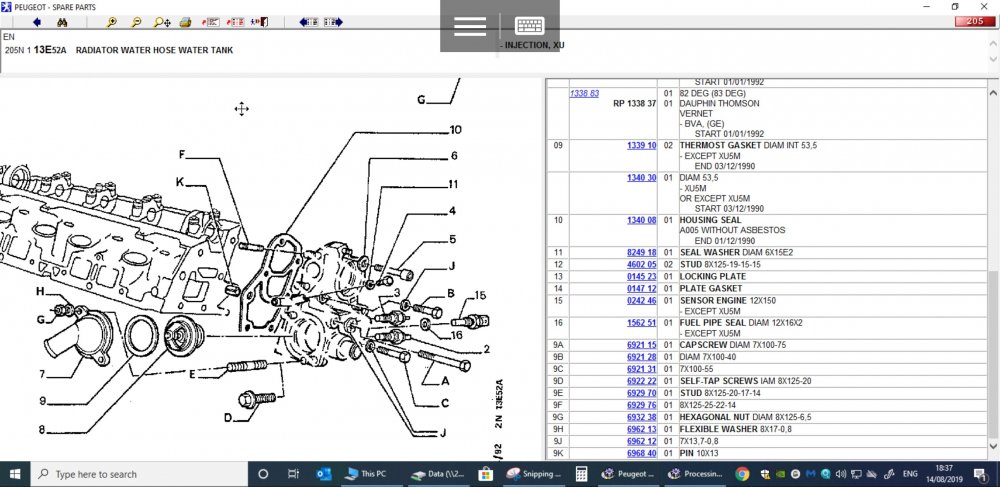Click the zoom out magnifier icon

click(x=136, y=22)
